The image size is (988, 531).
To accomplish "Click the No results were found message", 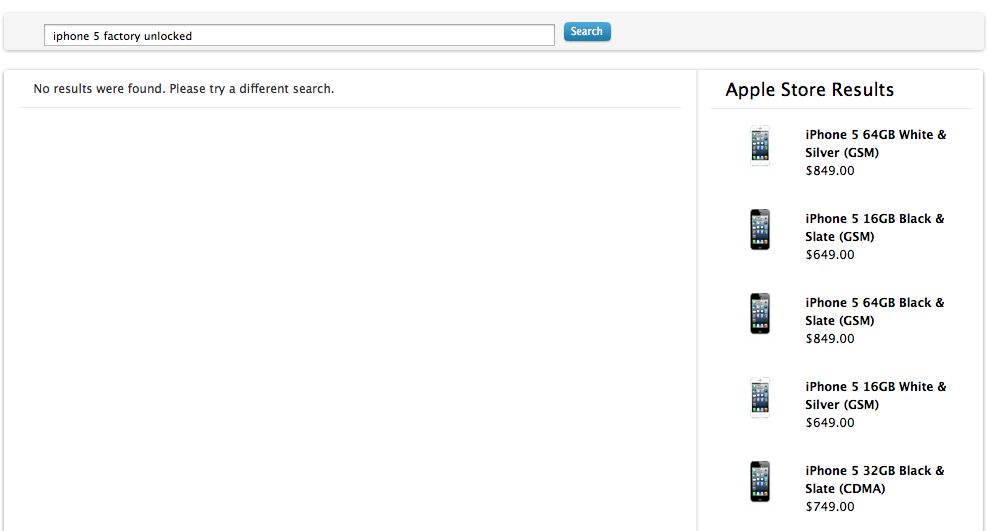I will (x=183, y=89).
